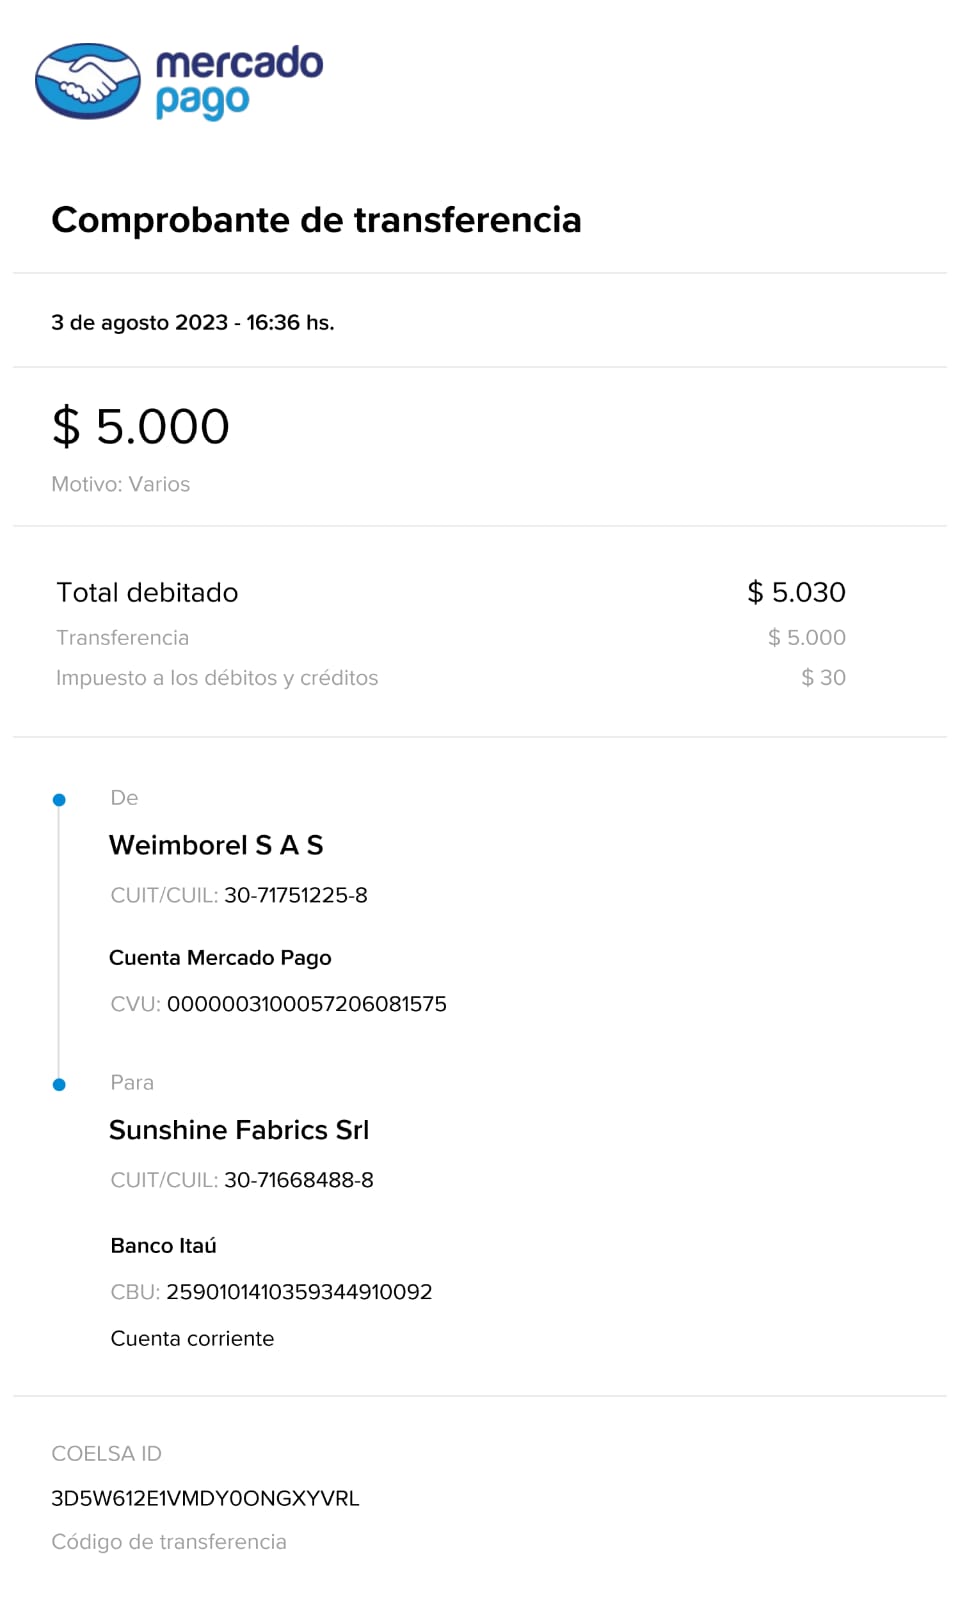Click the sender name Weimborel S A S
This screenshot has height=1600, width=960.
pos(216,846)
